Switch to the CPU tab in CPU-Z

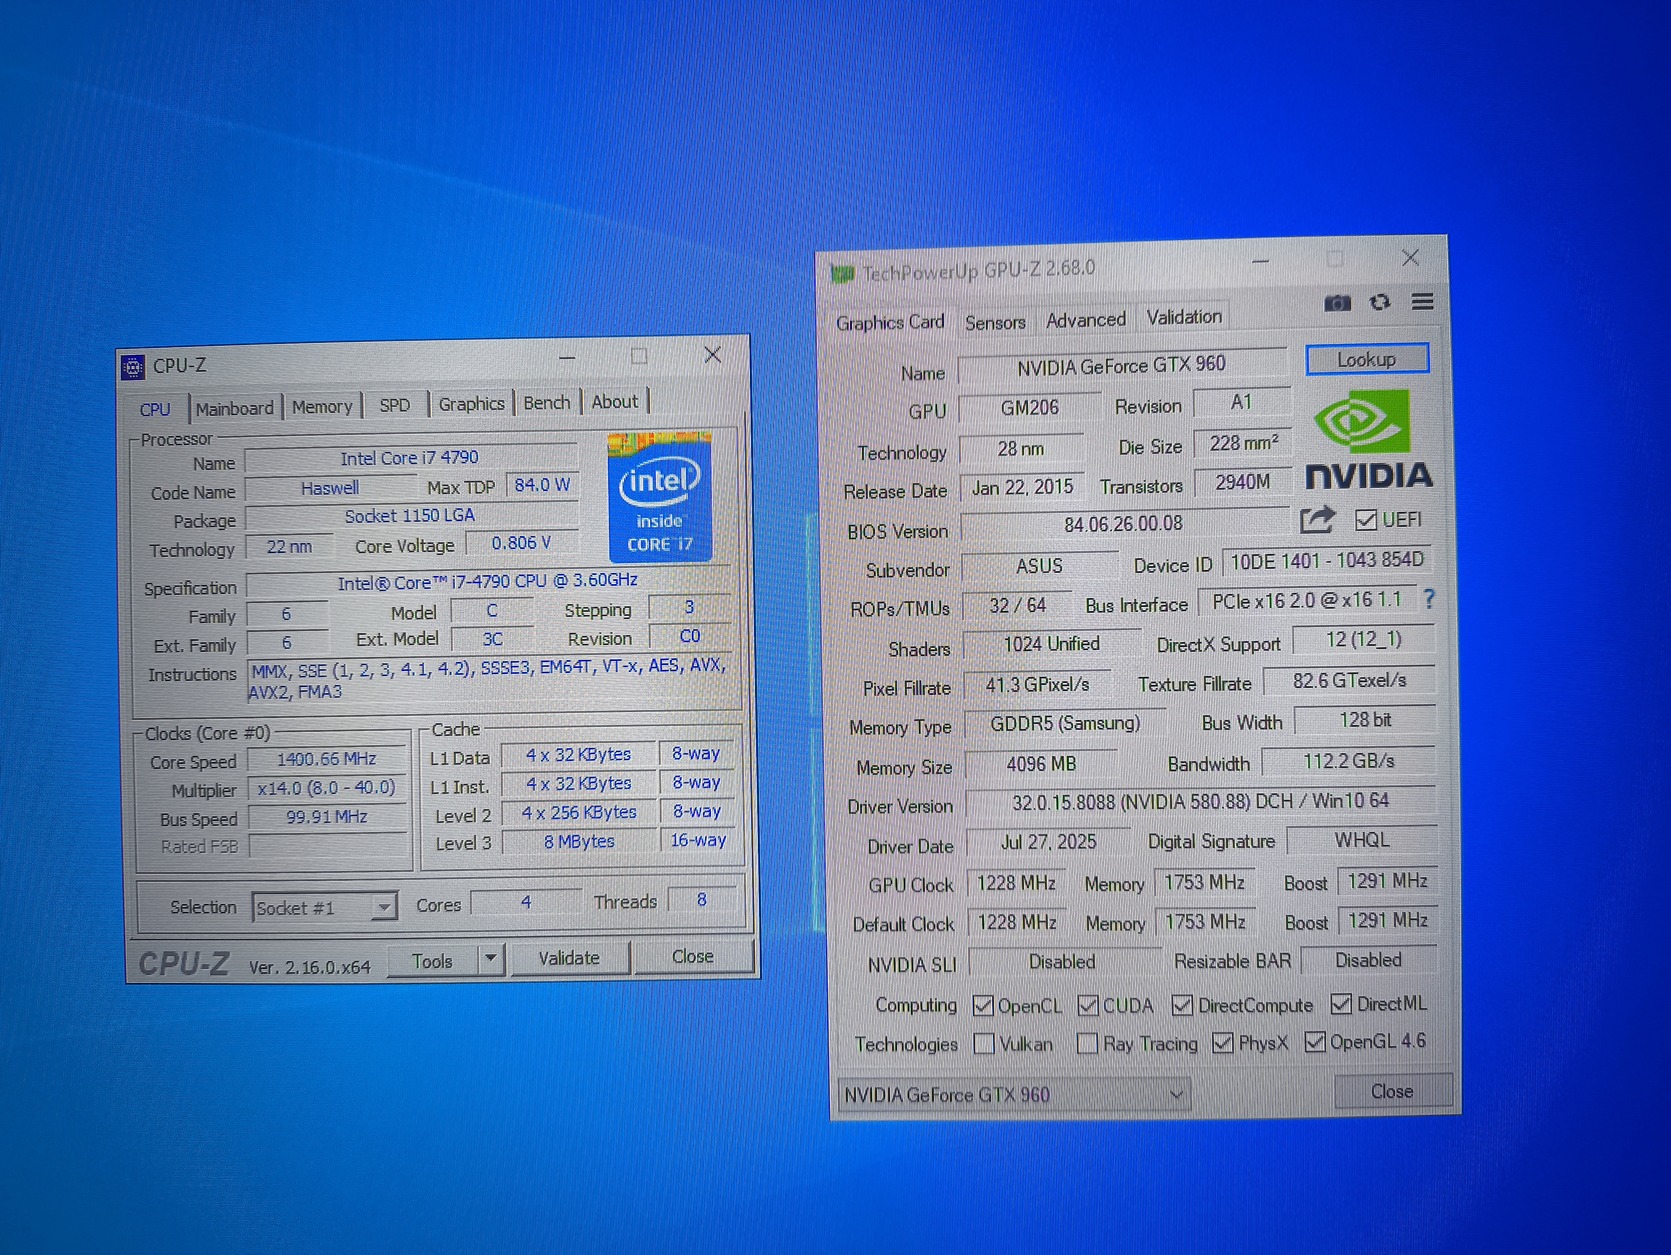tap(155, 409)
